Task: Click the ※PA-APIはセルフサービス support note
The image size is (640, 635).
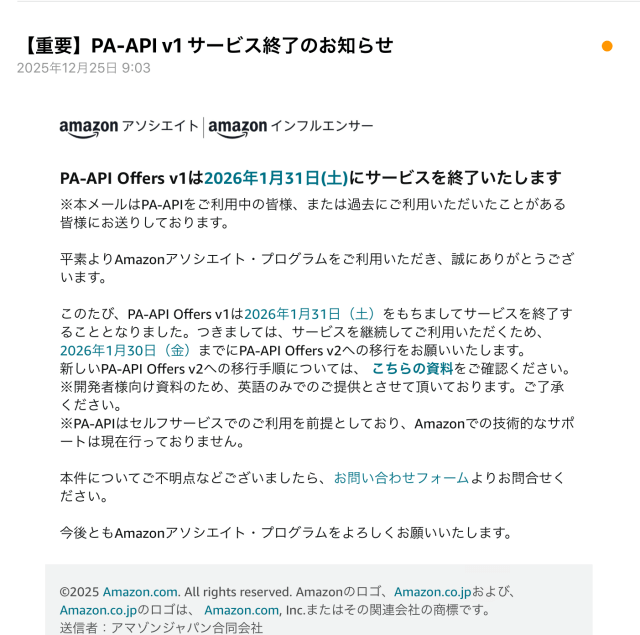Action: point(317,432)
